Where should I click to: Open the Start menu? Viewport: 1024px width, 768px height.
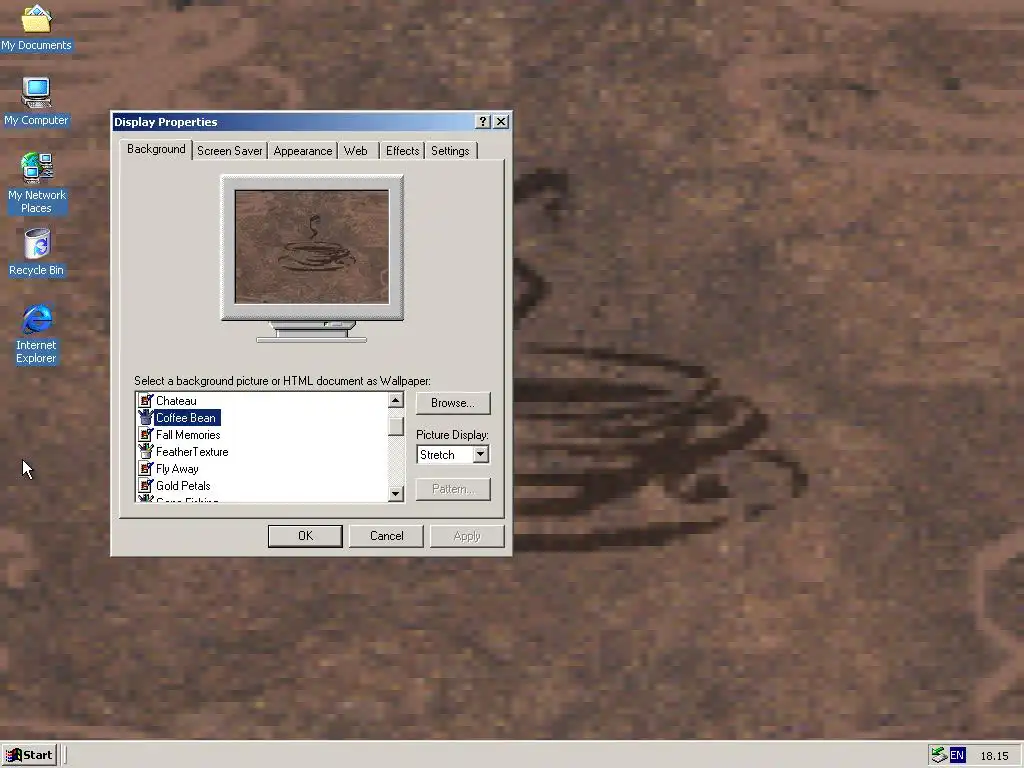[29, 755]
